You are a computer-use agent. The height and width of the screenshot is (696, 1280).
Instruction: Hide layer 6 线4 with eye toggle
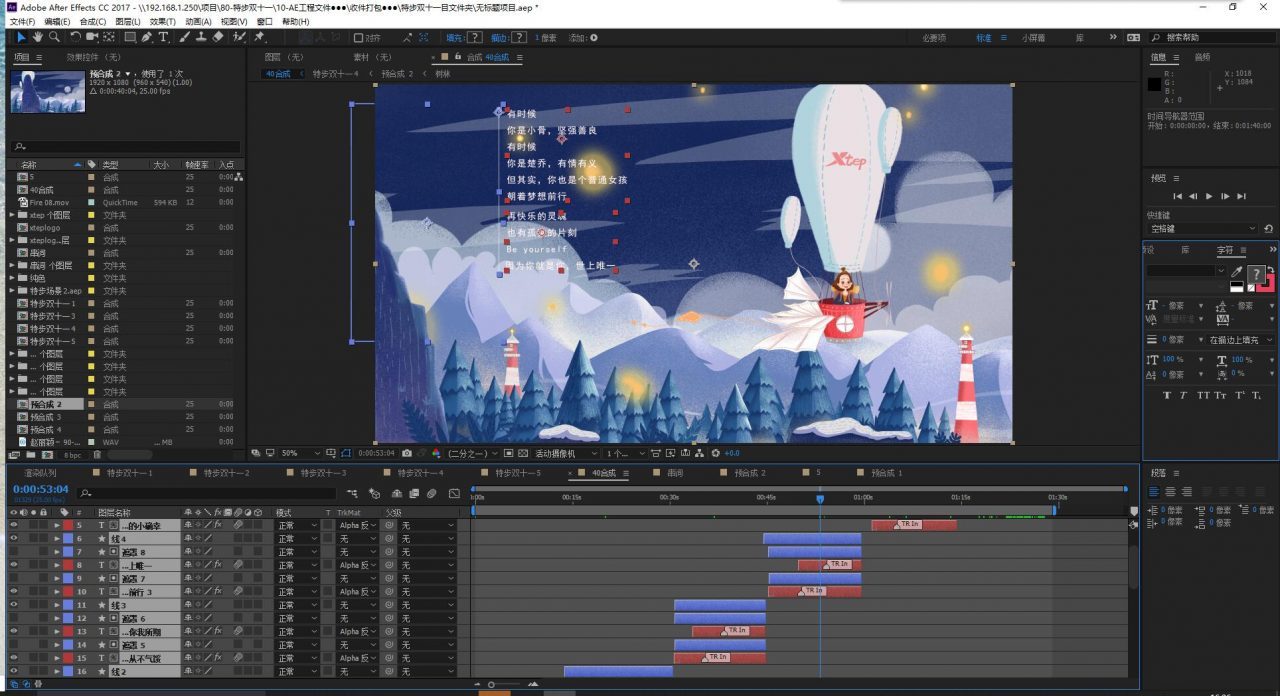coord(13,538)
